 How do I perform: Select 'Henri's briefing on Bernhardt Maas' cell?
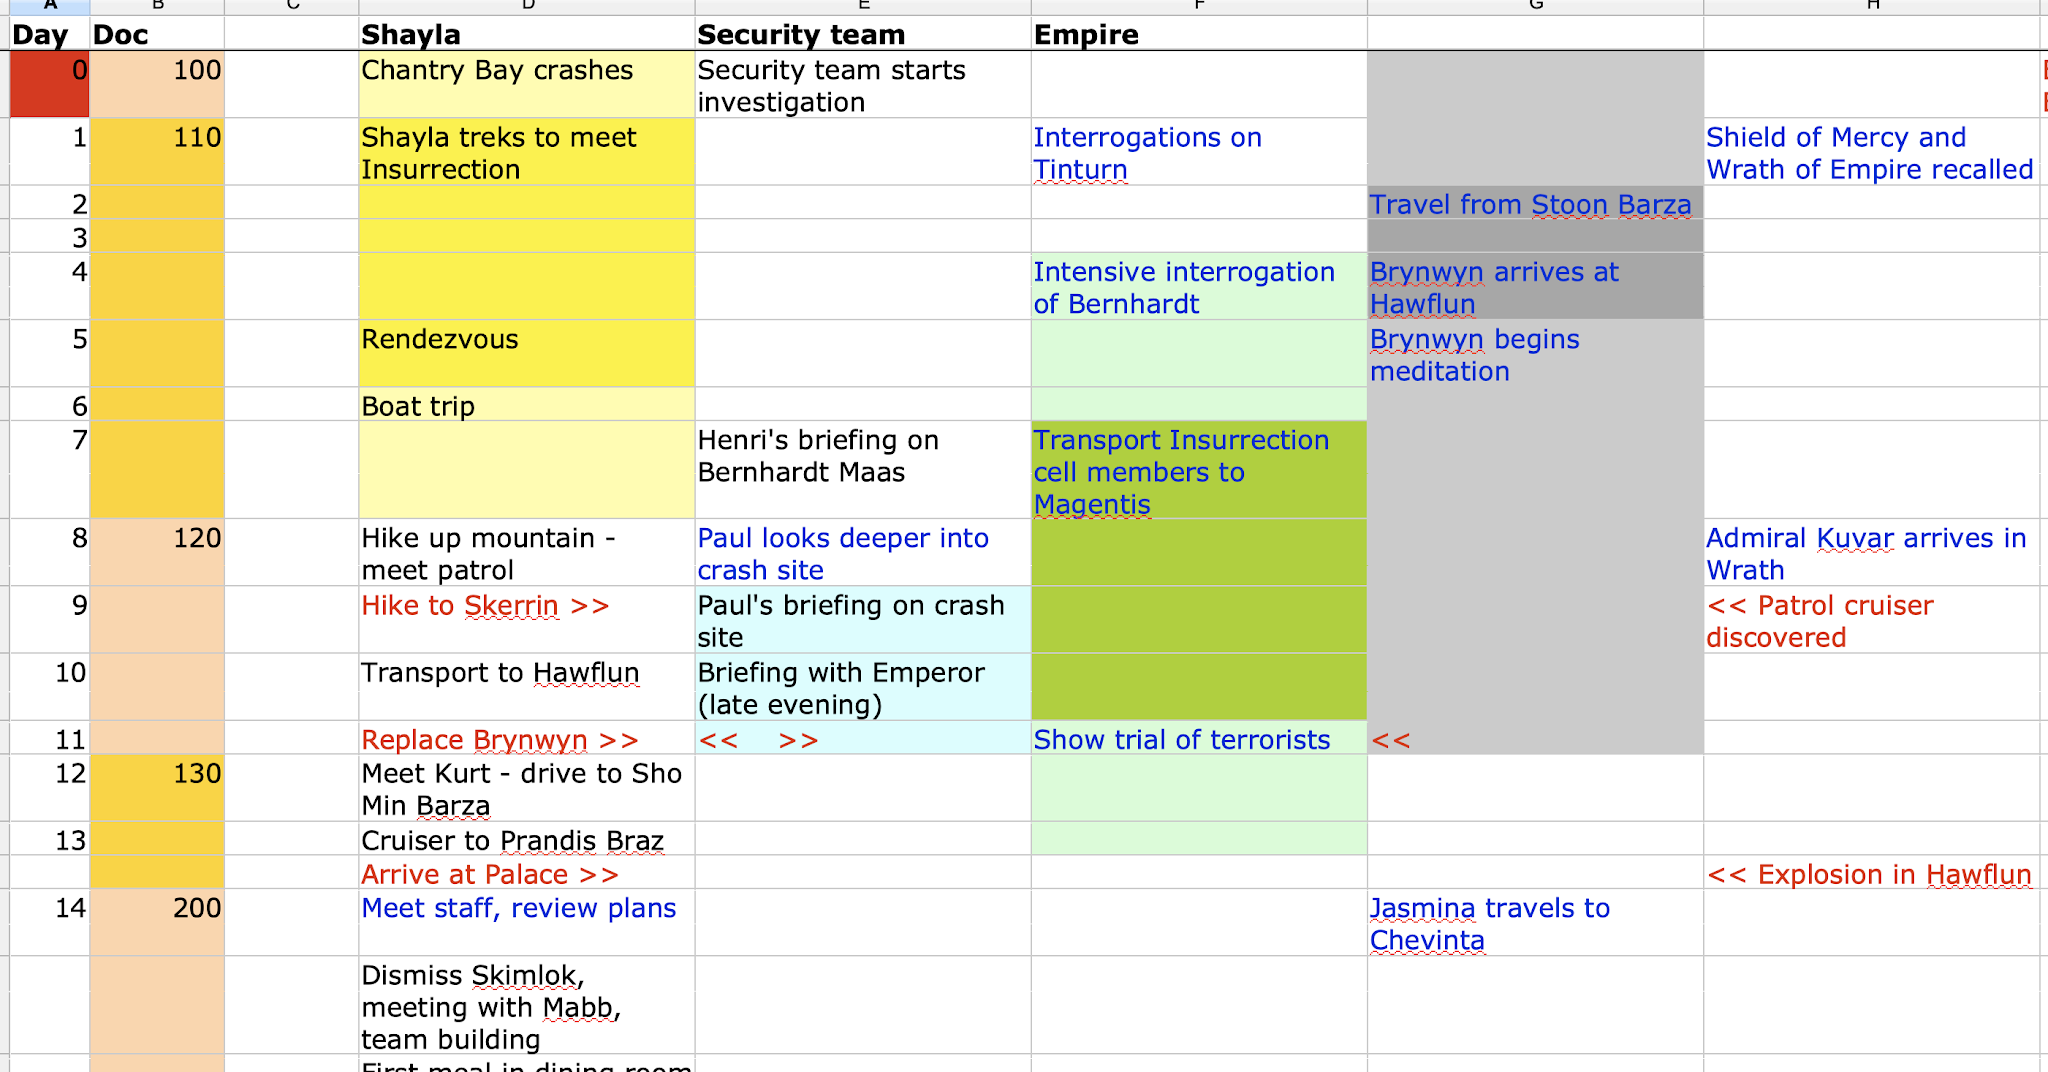[863, 469]
